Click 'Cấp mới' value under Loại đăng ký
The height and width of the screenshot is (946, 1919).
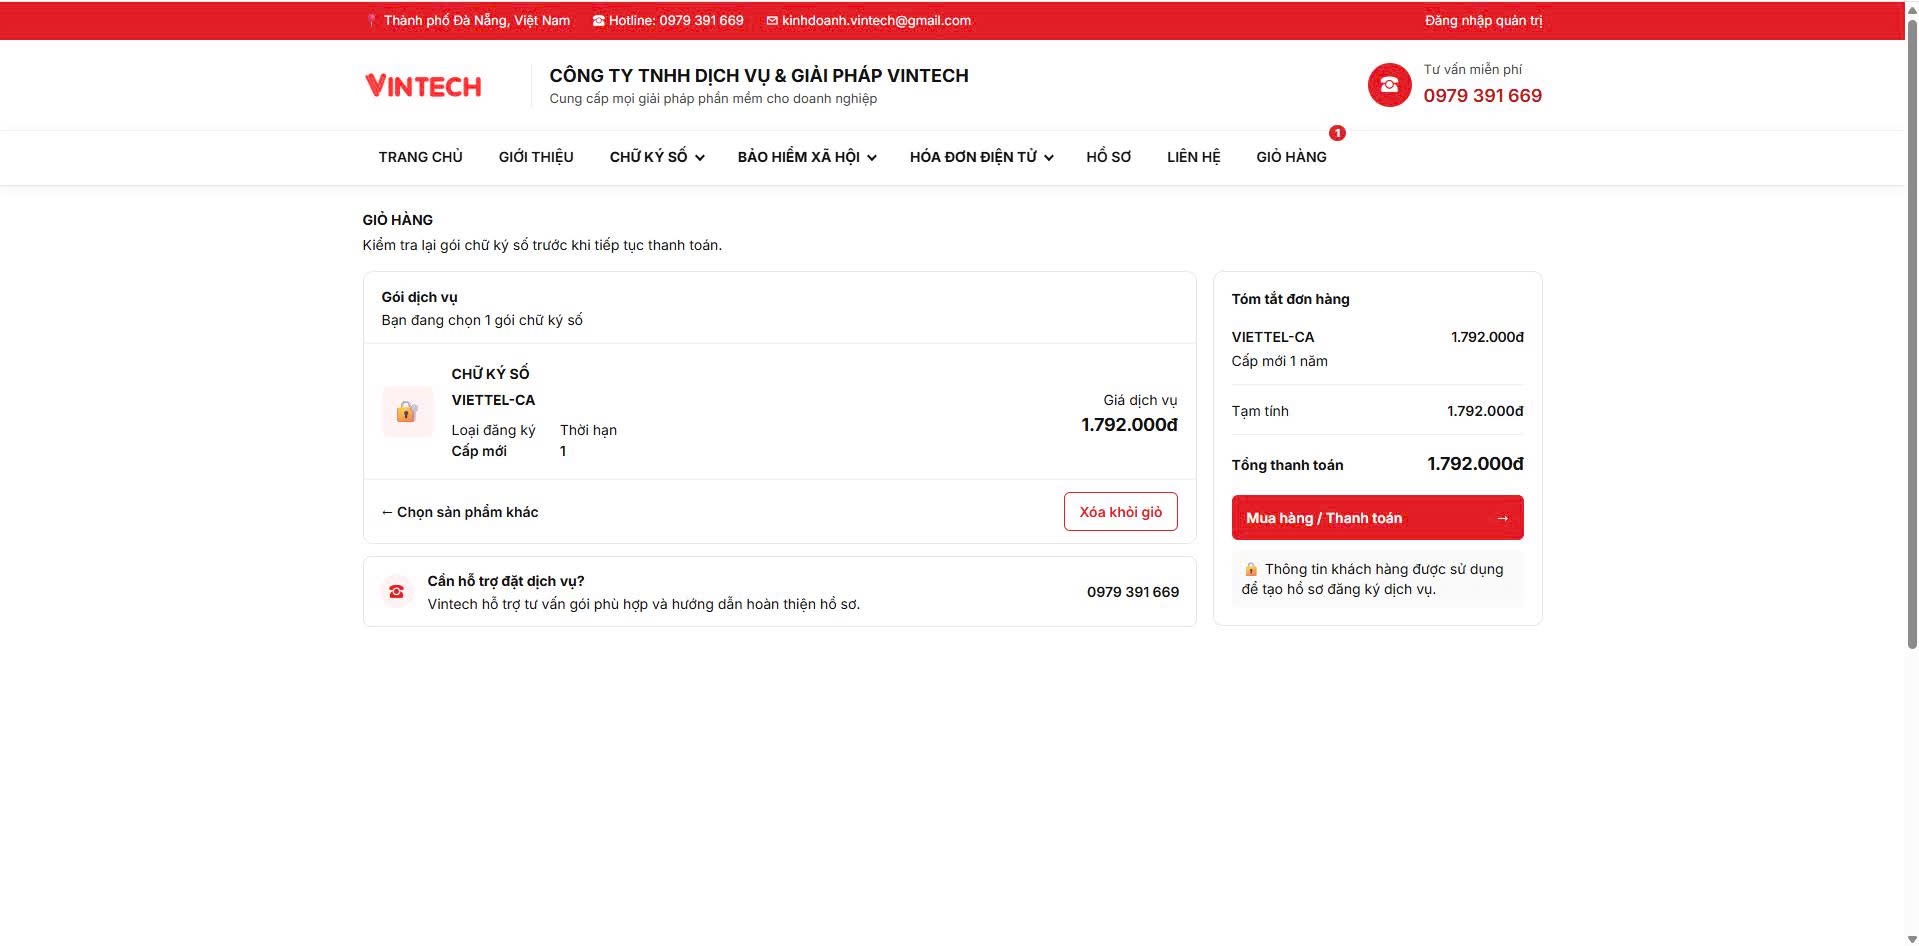[x=479, y=451]
